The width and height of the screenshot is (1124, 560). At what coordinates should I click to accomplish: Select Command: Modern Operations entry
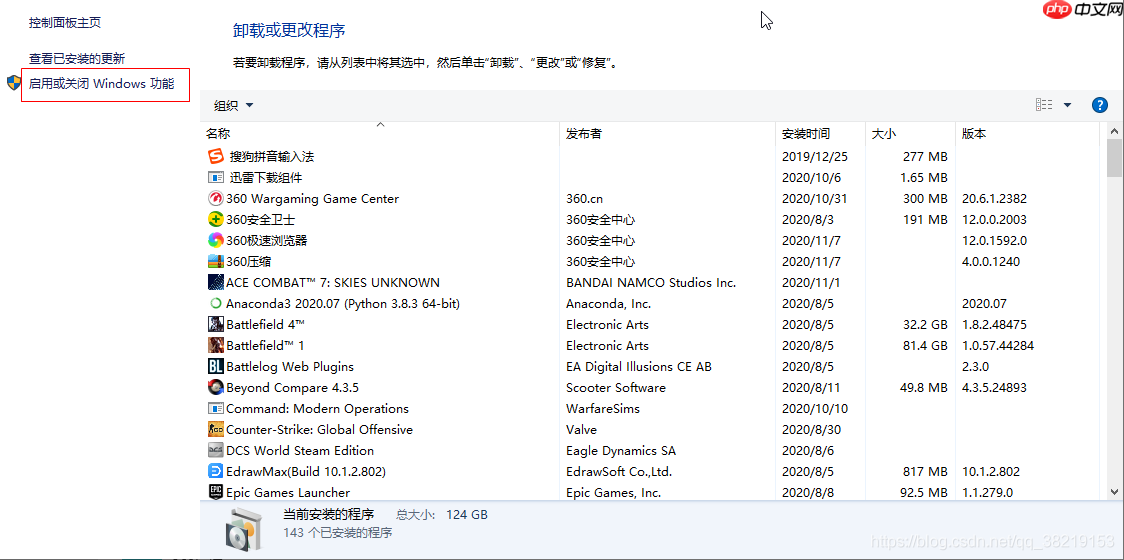click(318, 409)
